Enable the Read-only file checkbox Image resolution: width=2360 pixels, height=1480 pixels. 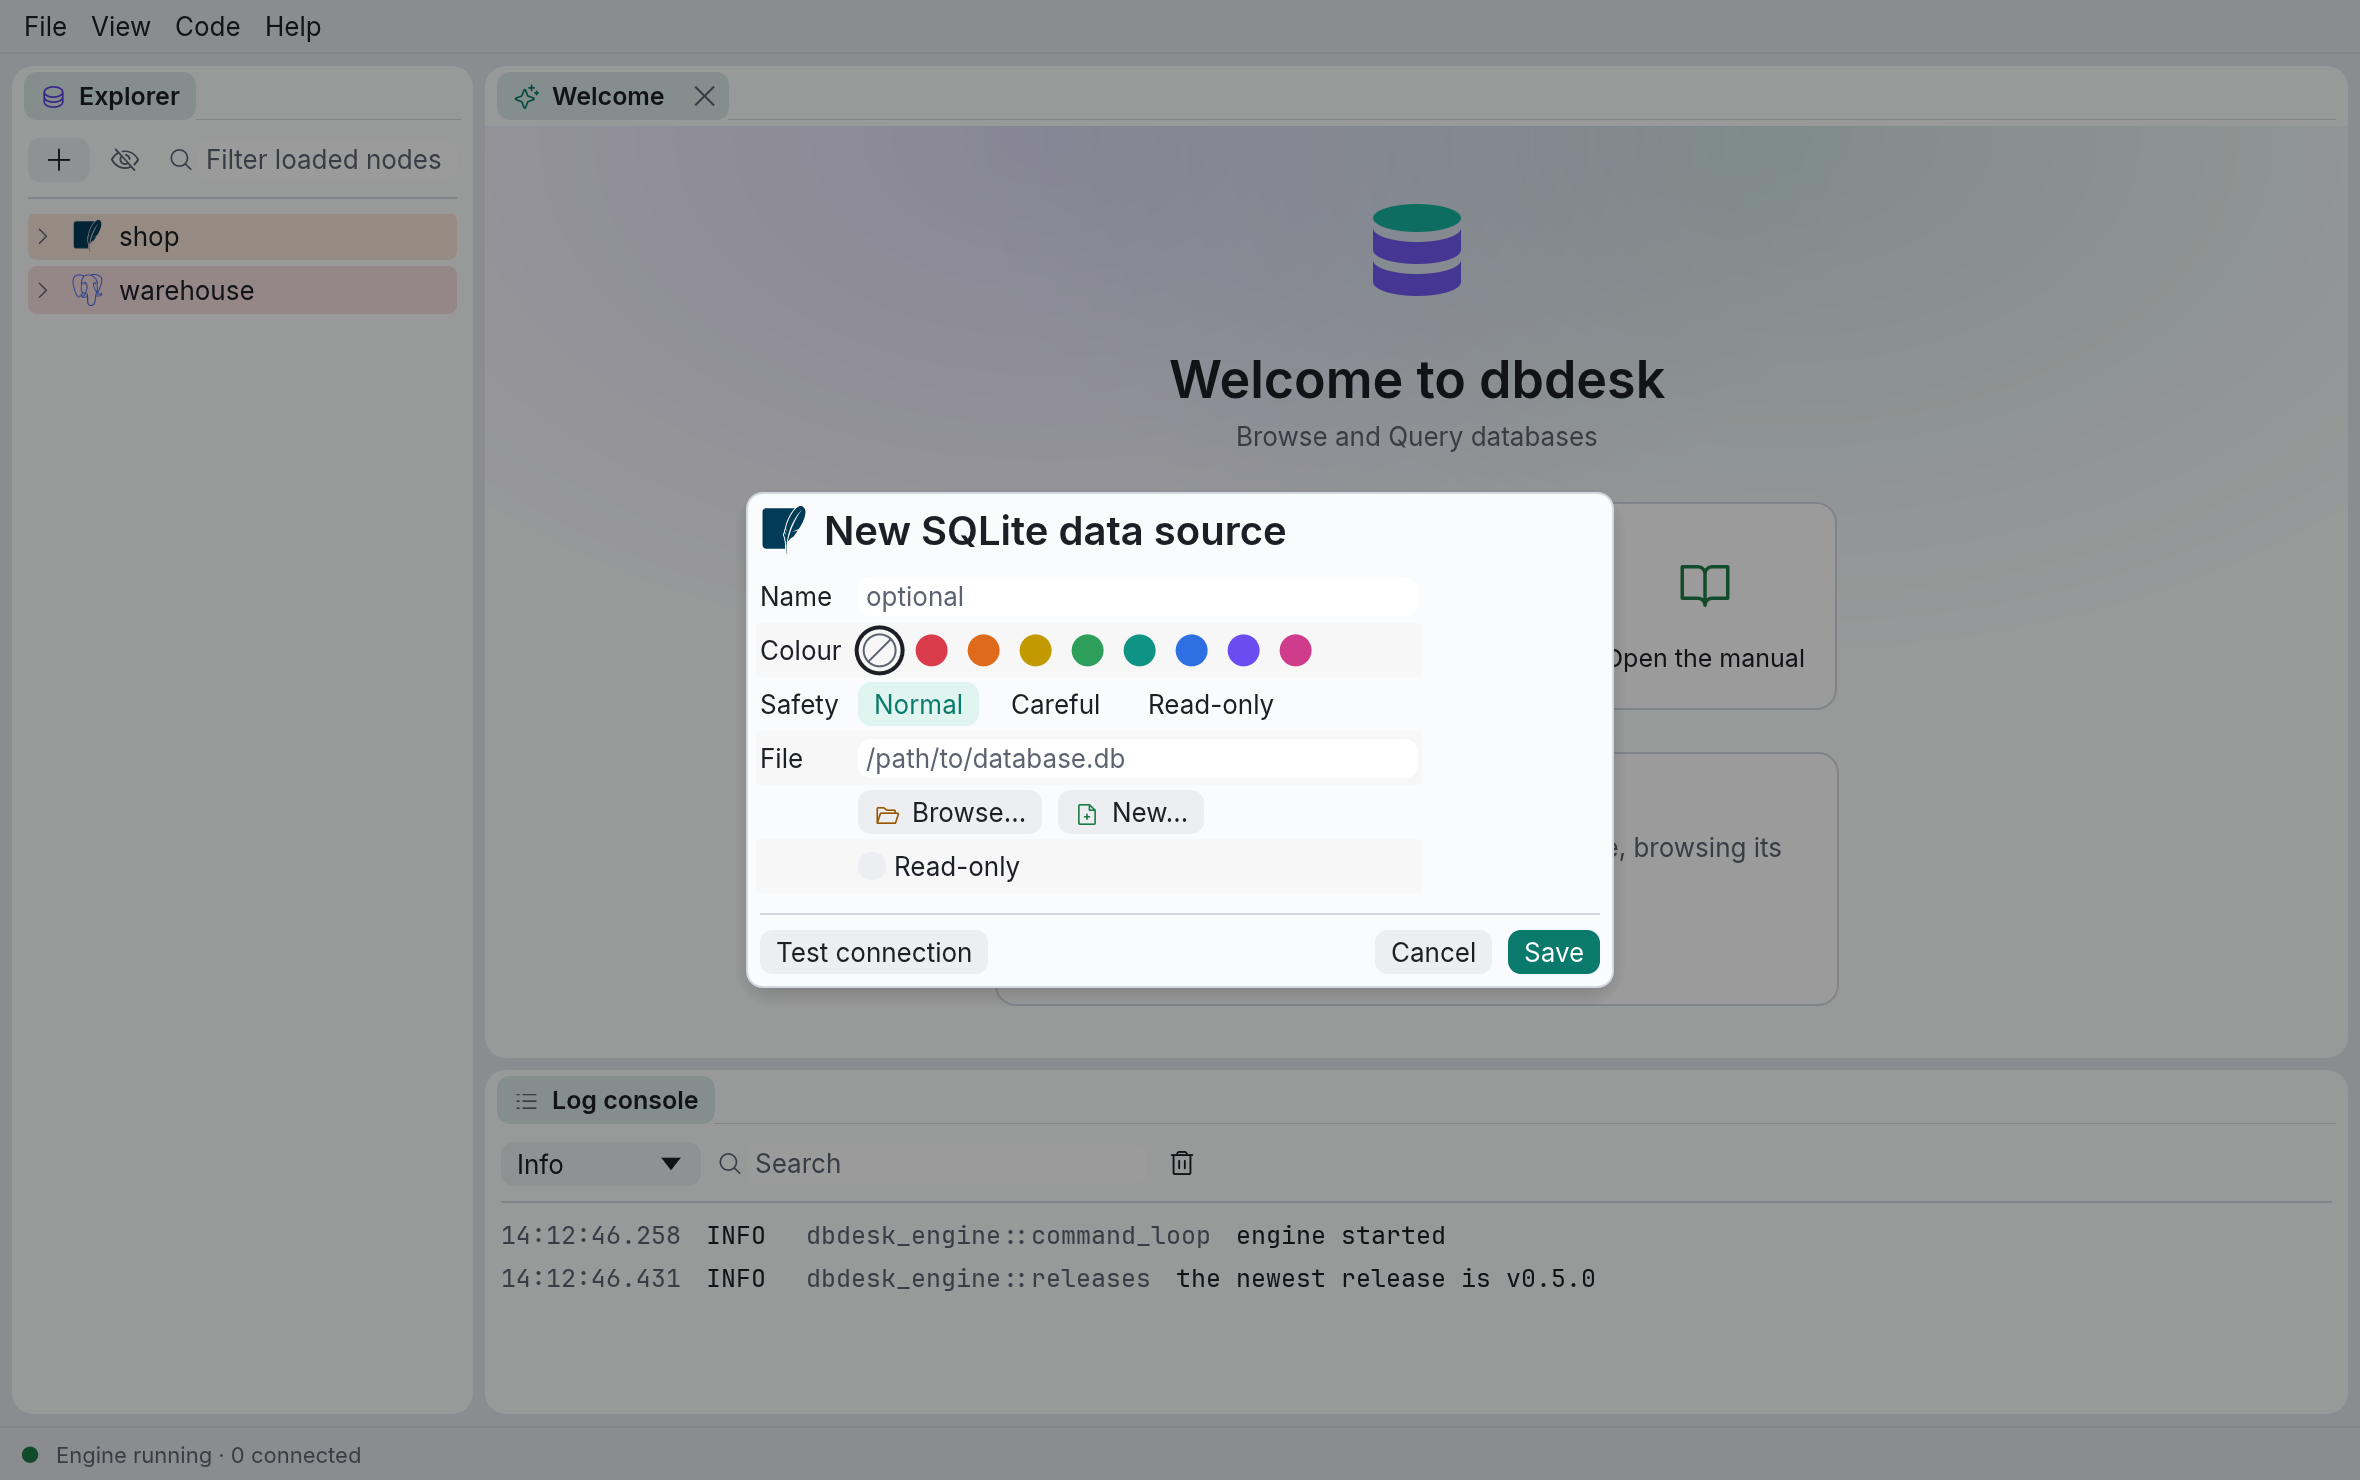pos(872,866)
